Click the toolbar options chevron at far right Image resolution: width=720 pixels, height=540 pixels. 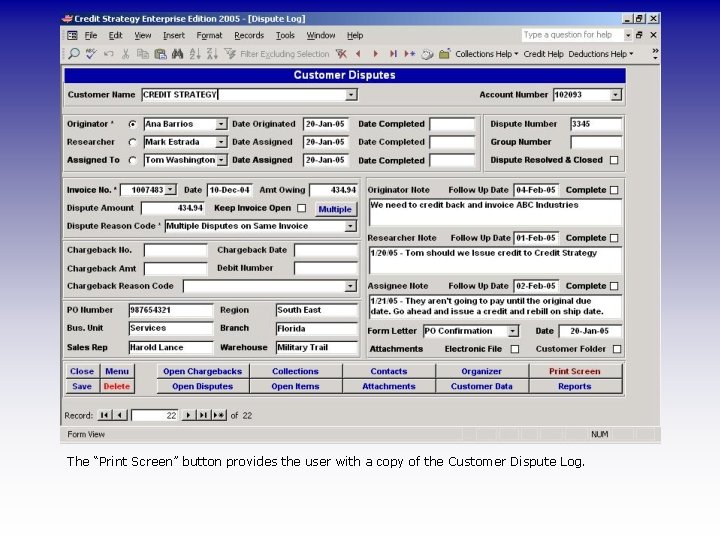tap(655, 54)
